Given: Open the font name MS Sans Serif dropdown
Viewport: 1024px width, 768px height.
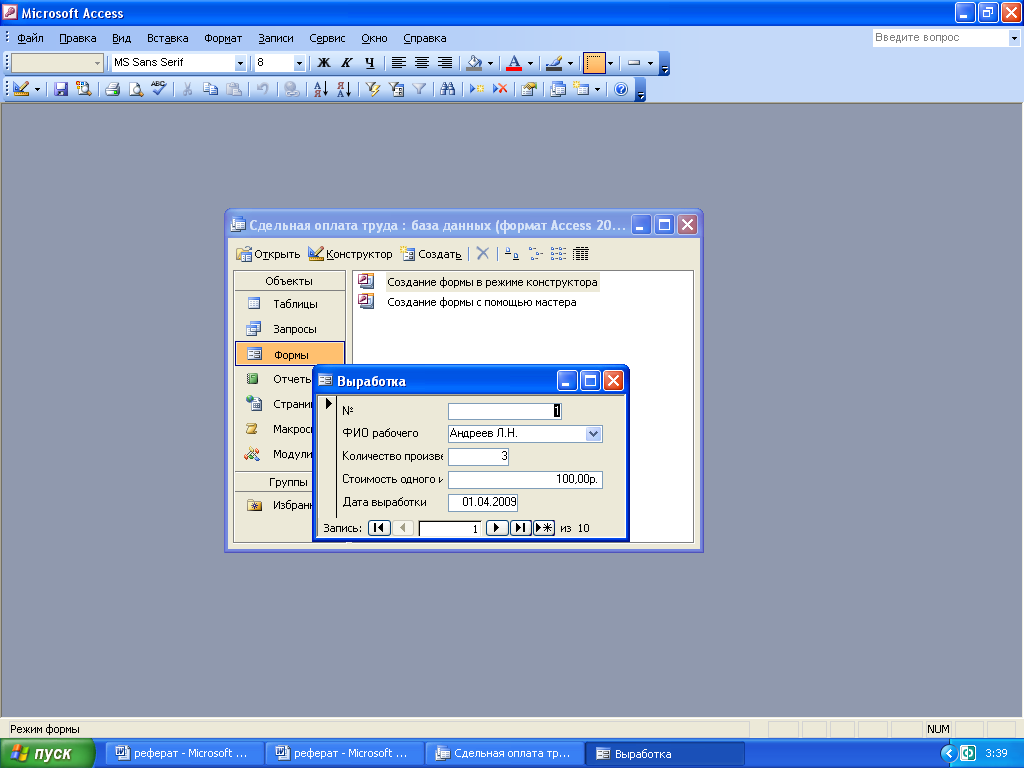Looking at the screenshot, I should point(240,63).
